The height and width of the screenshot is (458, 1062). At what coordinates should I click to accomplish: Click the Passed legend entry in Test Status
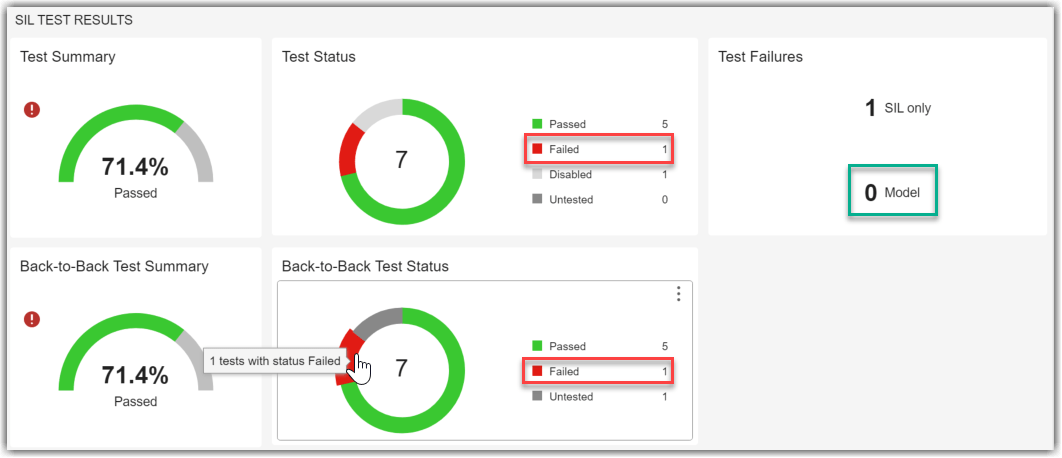point(567,124)
